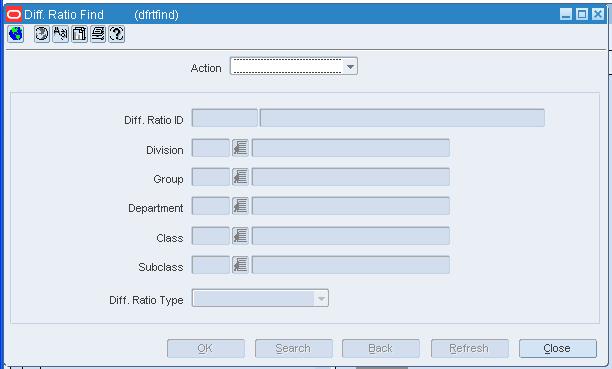Click the save disk toolbar icon
The height and width of the screenshot is (369, 612).
[79, 34]
